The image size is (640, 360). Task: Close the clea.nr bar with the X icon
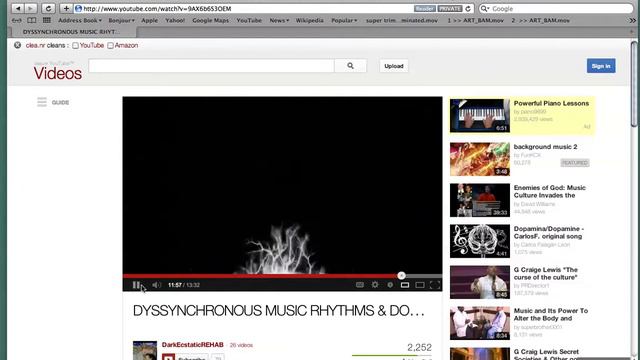coord(17,45)
